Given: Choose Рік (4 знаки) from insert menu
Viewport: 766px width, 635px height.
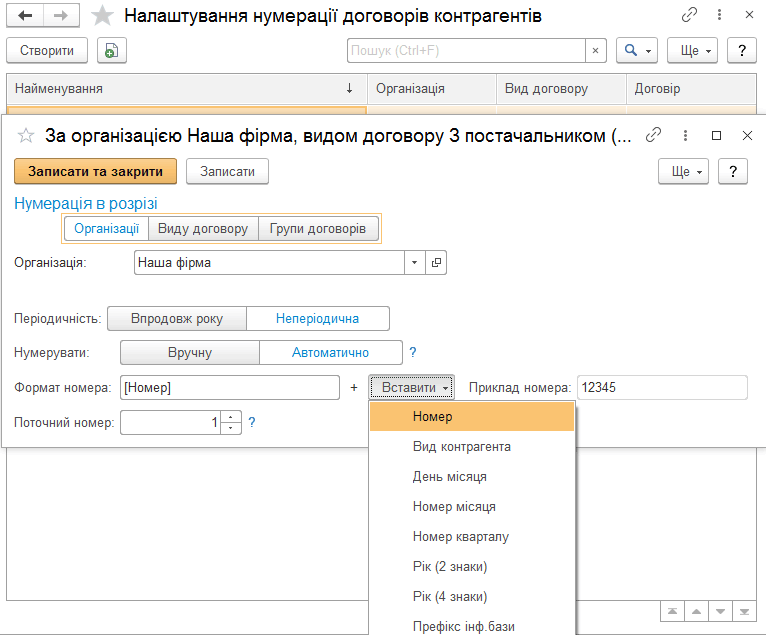Looking at the screenshot, I should point(472,596).
